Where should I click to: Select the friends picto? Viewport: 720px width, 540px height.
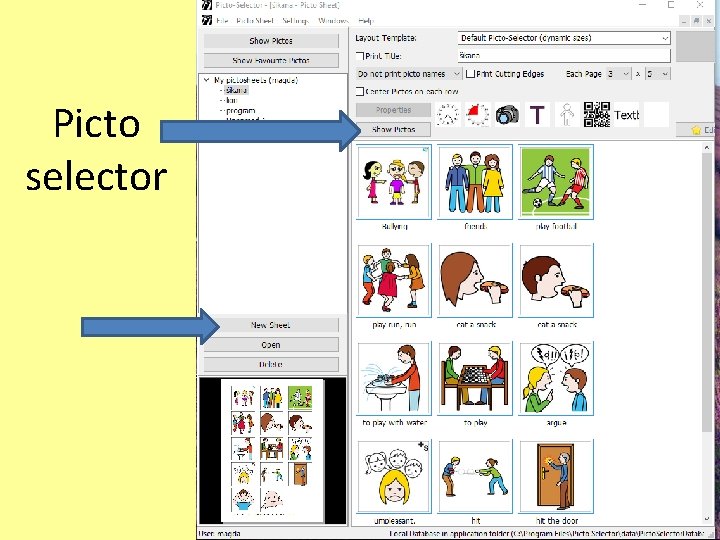475,182
